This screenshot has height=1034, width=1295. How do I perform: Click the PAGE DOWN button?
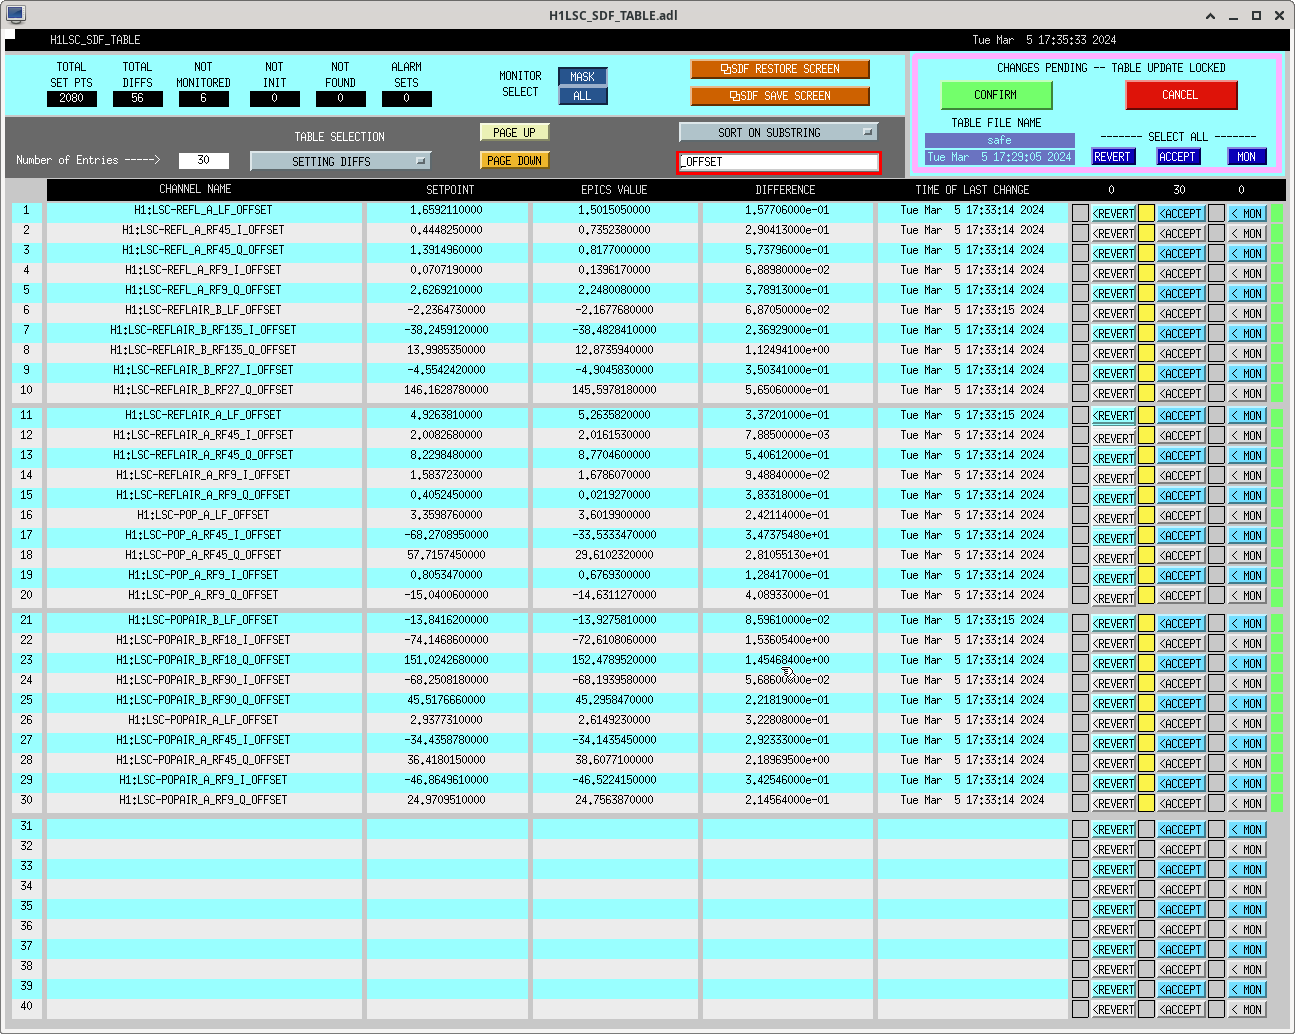[x=514, y=161]
